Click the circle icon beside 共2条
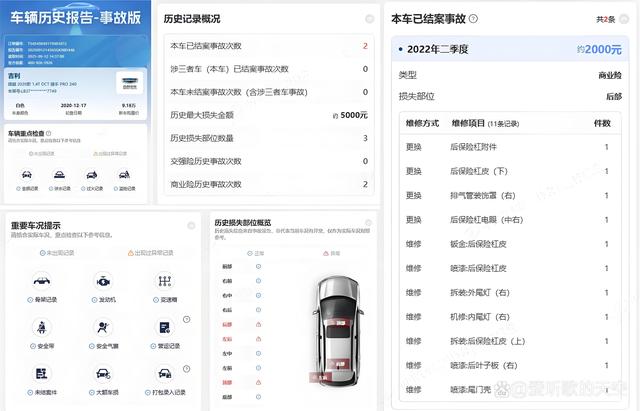The image size is (640, 411). [624, 19]
